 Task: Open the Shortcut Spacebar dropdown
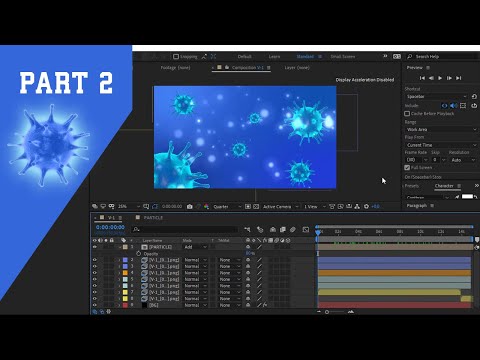click(436, 97)
